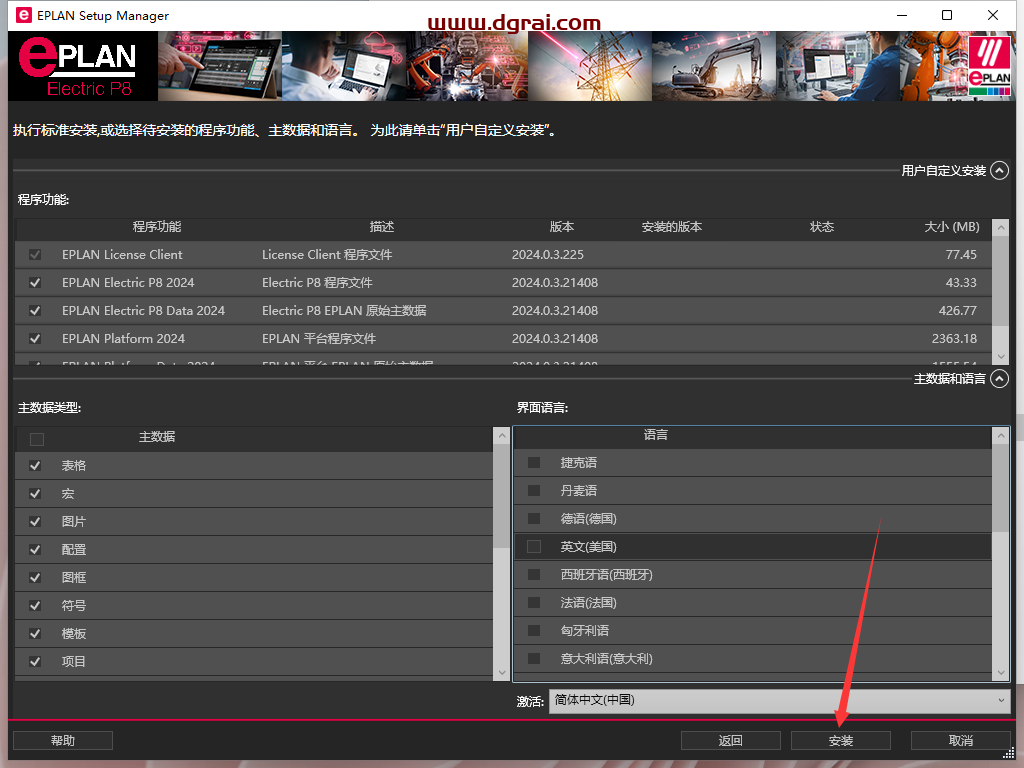This screenshot has width=1024, height=768.
Task: Click the EPLAN Electric P8 logo
Action: [83, 66]
